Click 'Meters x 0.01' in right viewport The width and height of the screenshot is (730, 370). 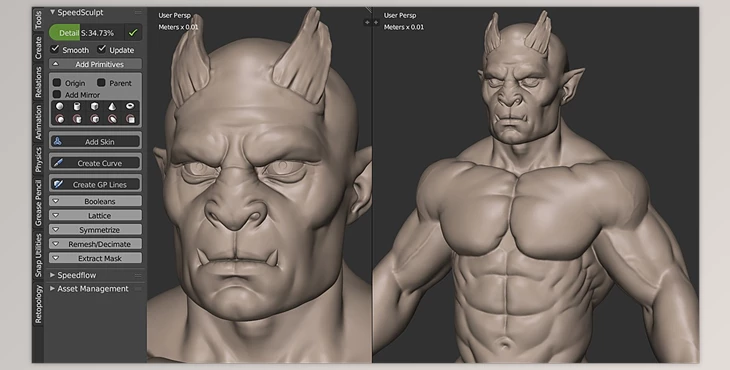tap(404, 27)
